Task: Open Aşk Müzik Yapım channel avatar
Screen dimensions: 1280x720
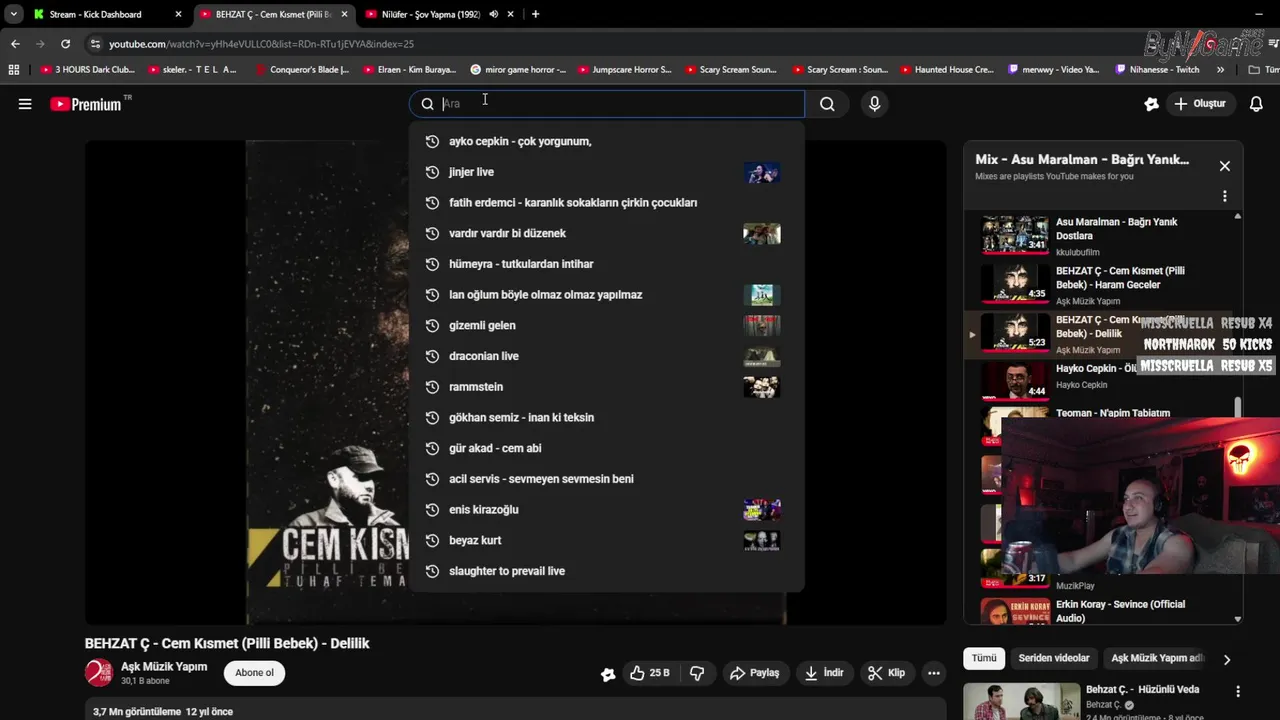Action: 99,673
